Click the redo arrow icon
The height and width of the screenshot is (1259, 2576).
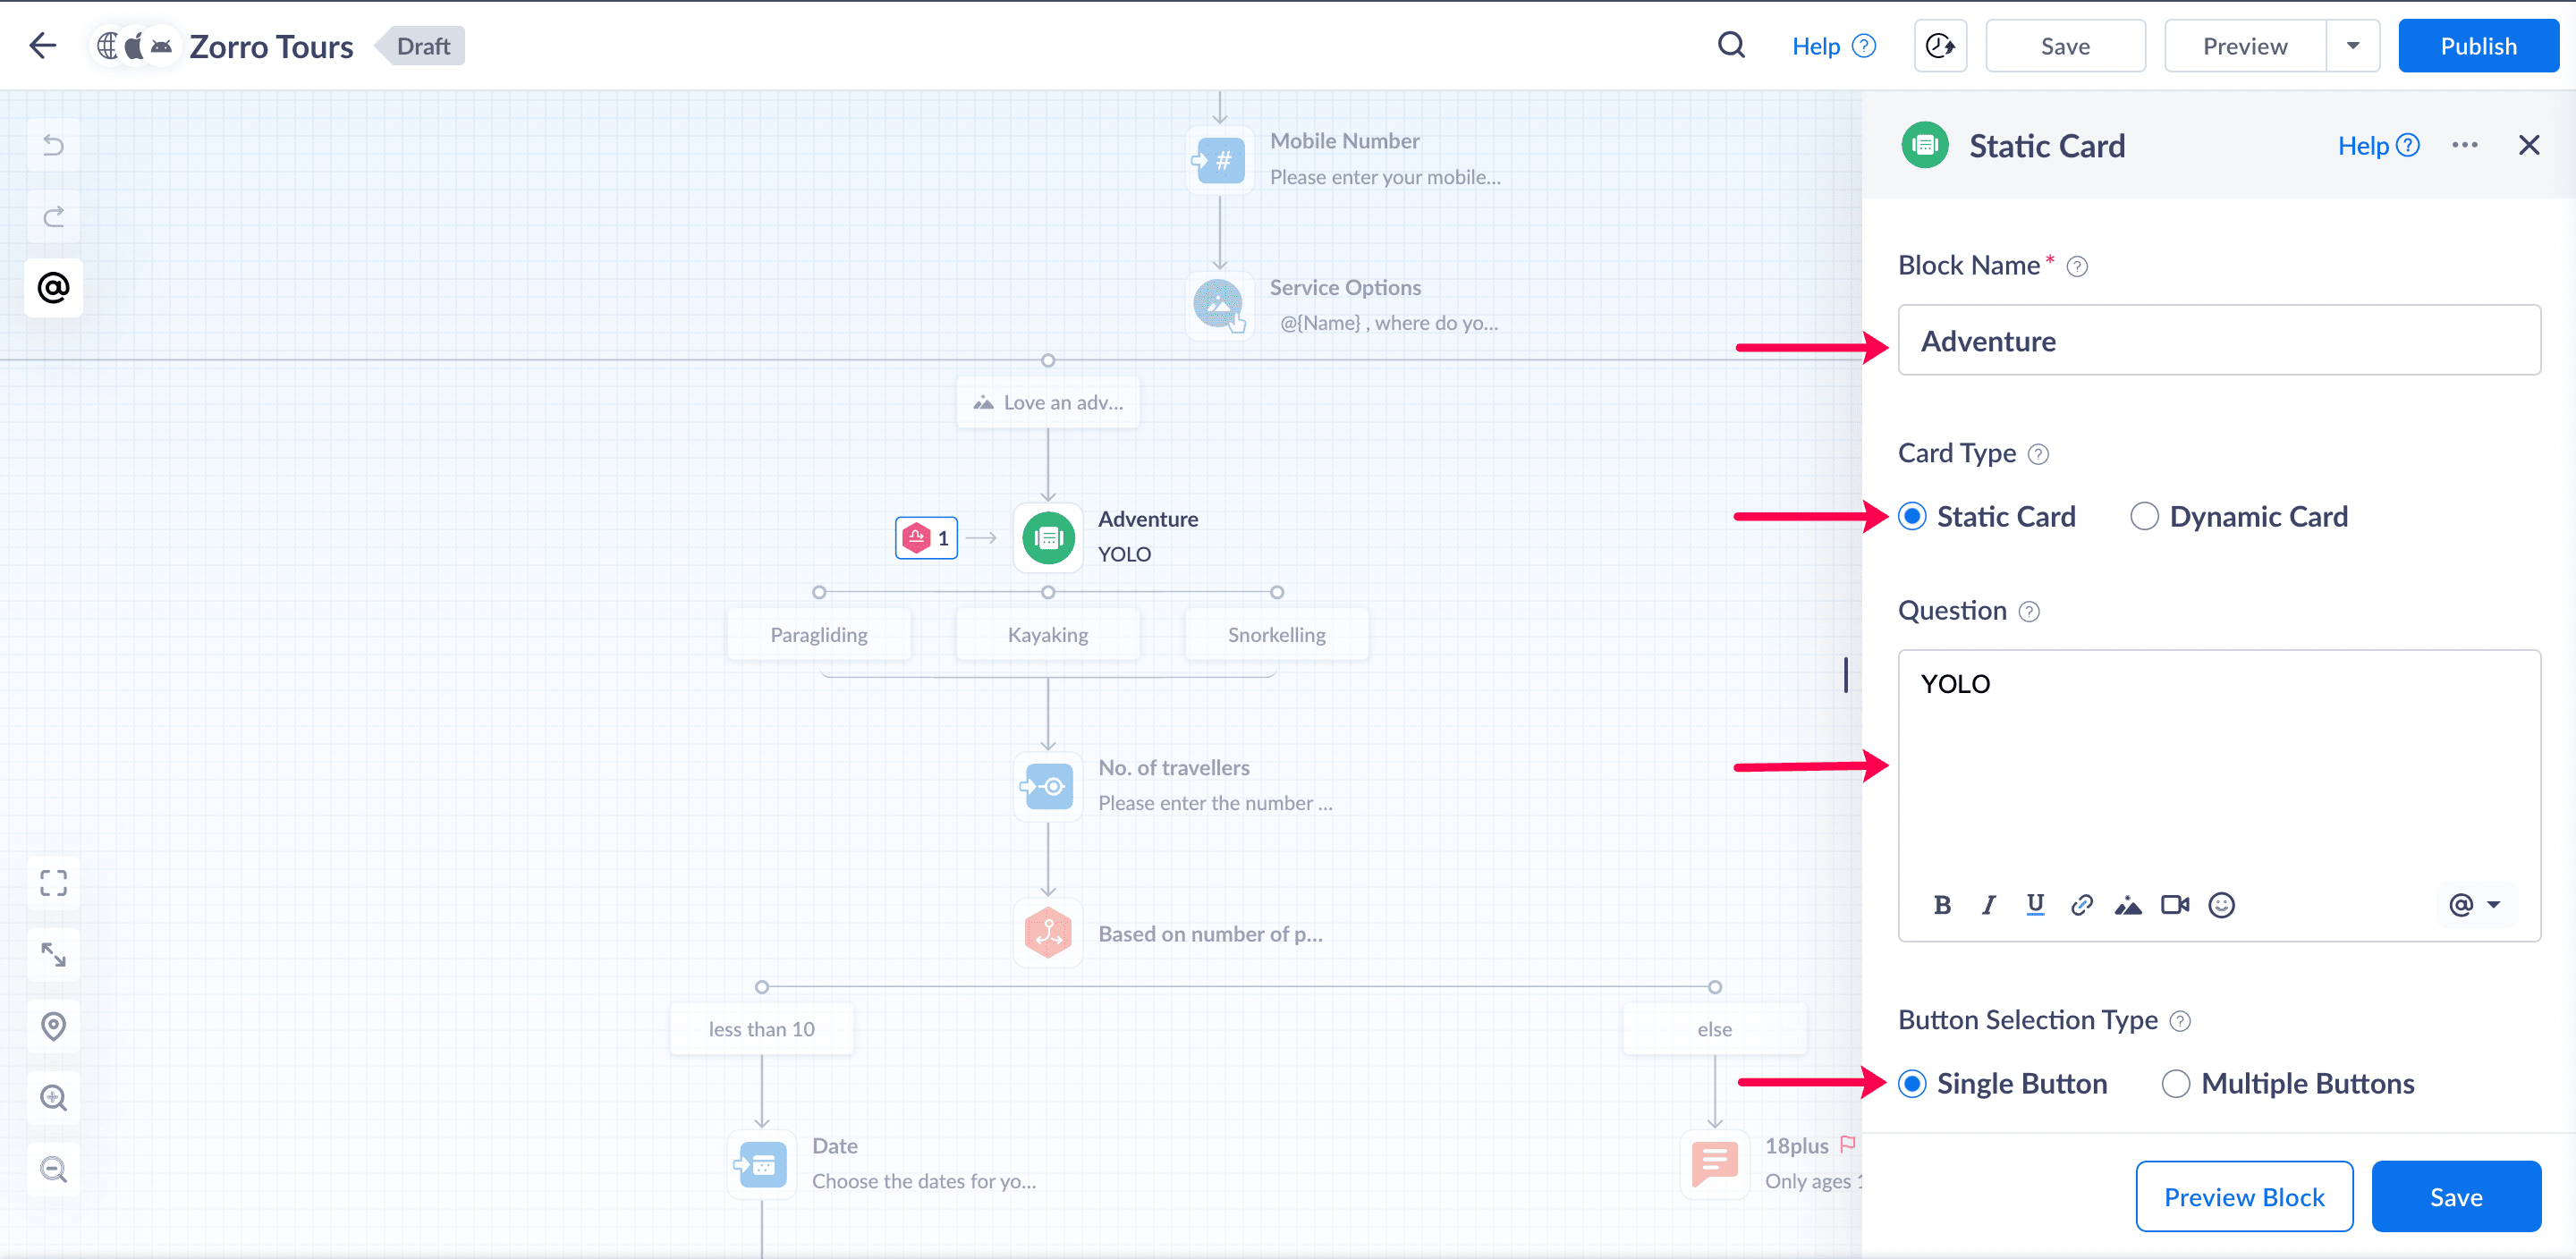[x=53, y=216]
